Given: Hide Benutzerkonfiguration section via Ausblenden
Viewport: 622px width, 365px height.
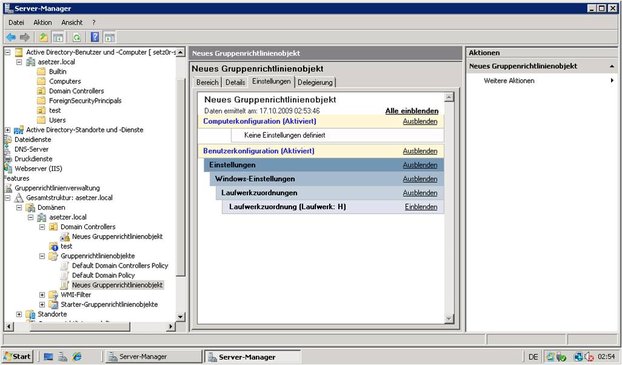Looking at the screenshot, I should click(x=420, y=151).
